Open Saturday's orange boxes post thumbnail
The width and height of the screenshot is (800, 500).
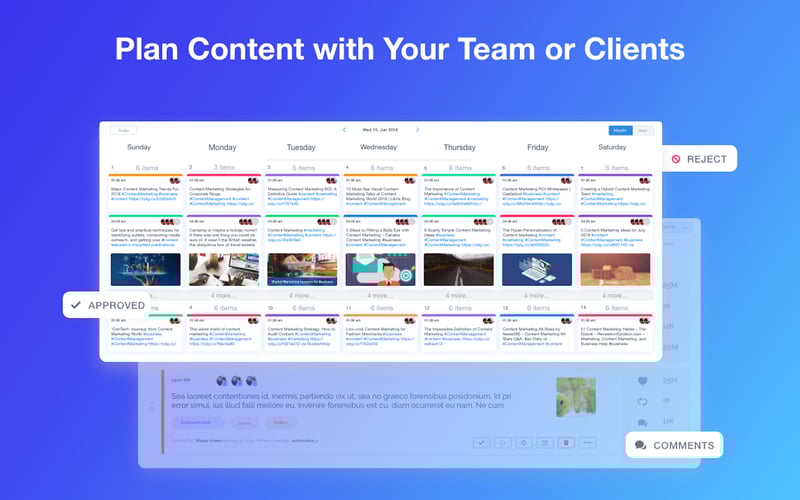(615, 269)
